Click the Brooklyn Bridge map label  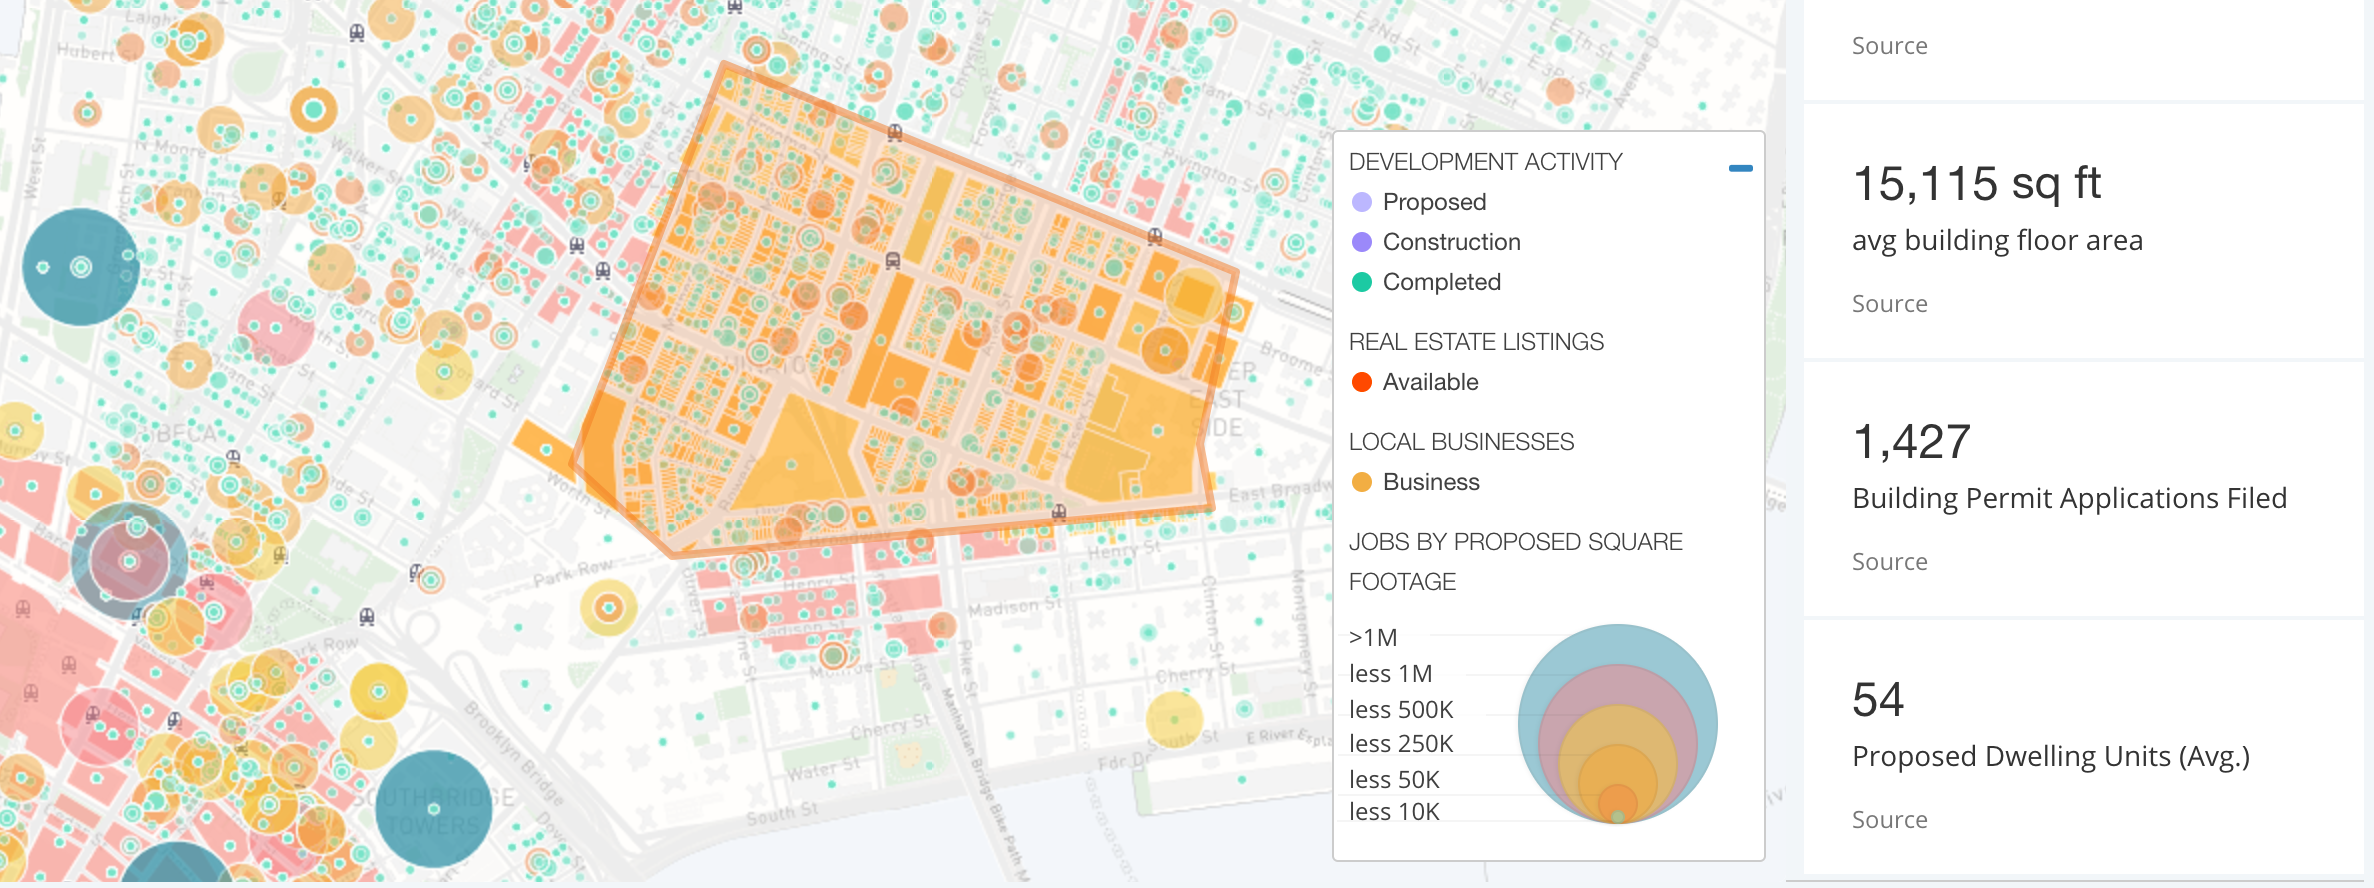[516, 752]
